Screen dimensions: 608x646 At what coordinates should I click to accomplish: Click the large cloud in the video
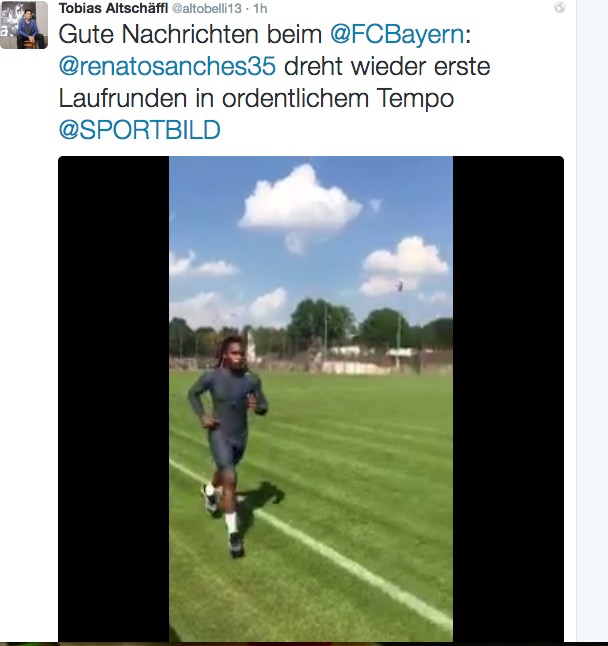(x=300, y=204)
